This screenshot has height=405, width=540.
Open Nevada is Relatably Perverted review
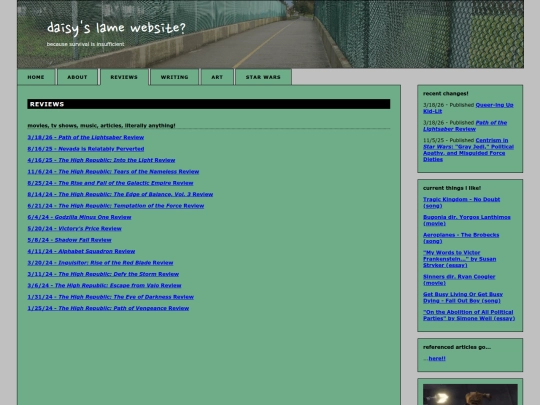click(x=86, y=149)
